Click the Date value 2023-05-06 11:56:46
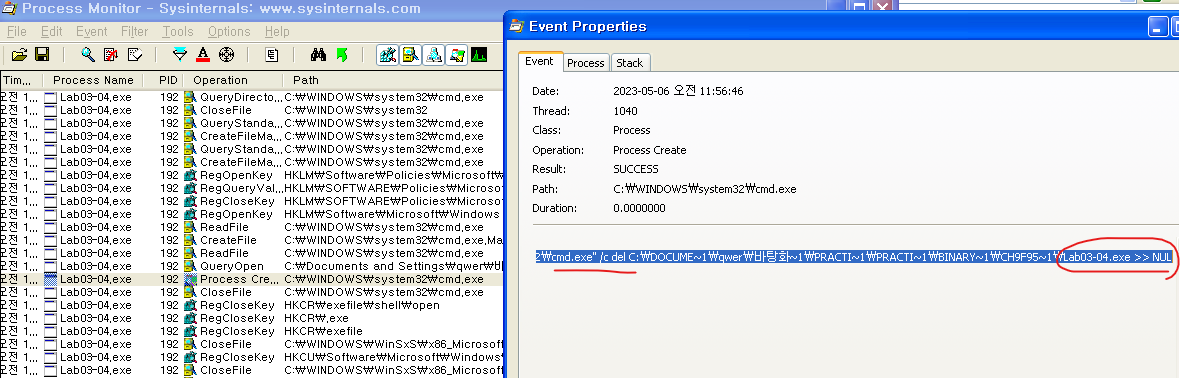 point(679,91)
